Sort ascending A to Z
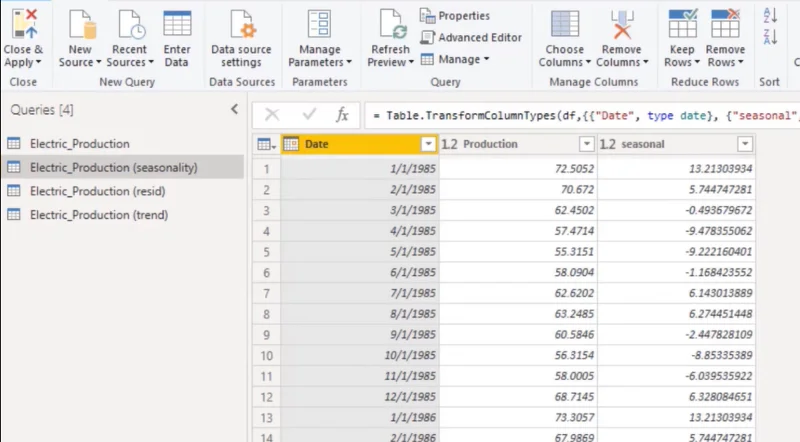Viewport: 800px width, 442px height. pos(770,15)
